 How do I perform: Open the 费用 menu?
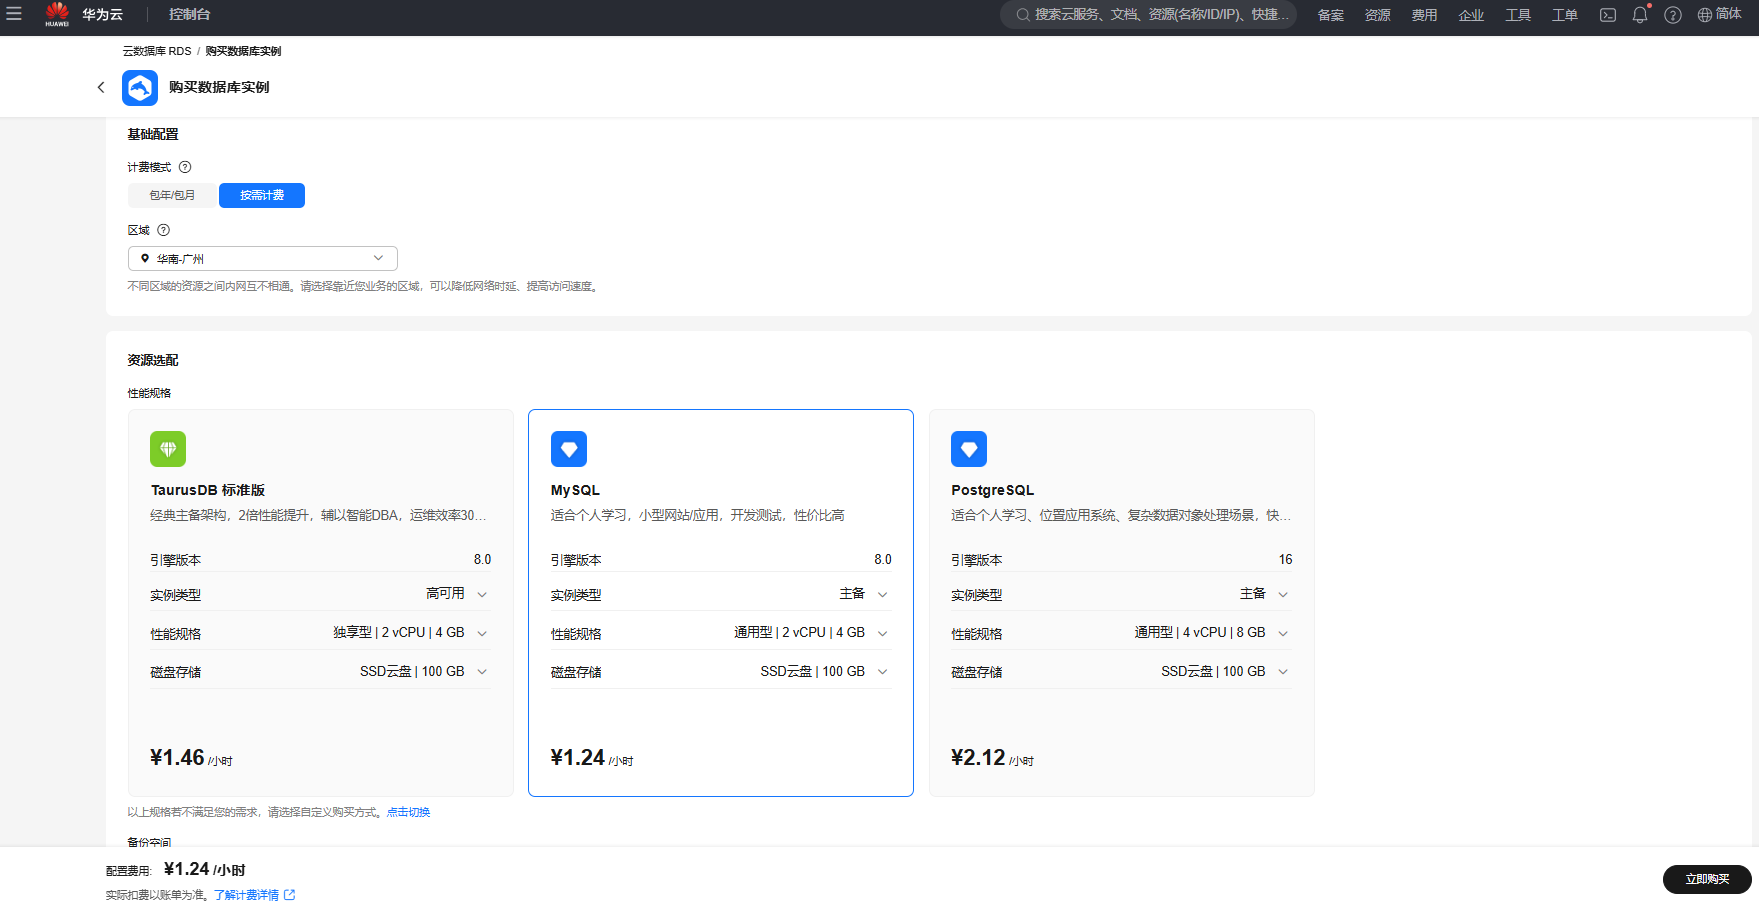coord(1424,15)
